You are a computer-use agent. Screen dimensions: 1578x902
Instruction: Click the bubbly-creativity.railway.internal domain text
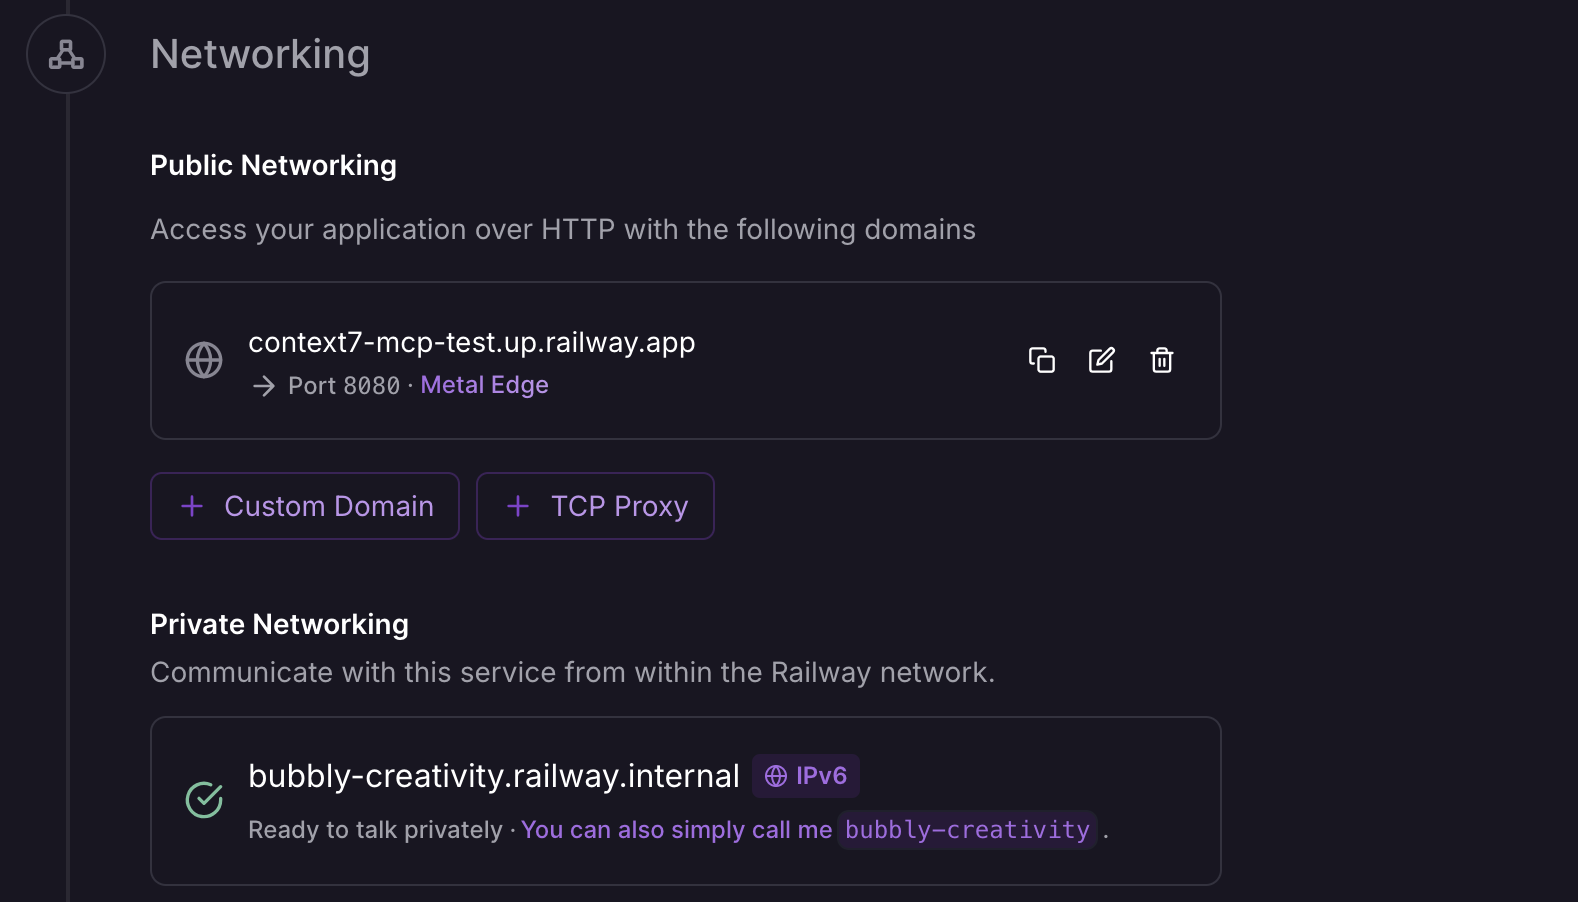(x=493, y=774)
